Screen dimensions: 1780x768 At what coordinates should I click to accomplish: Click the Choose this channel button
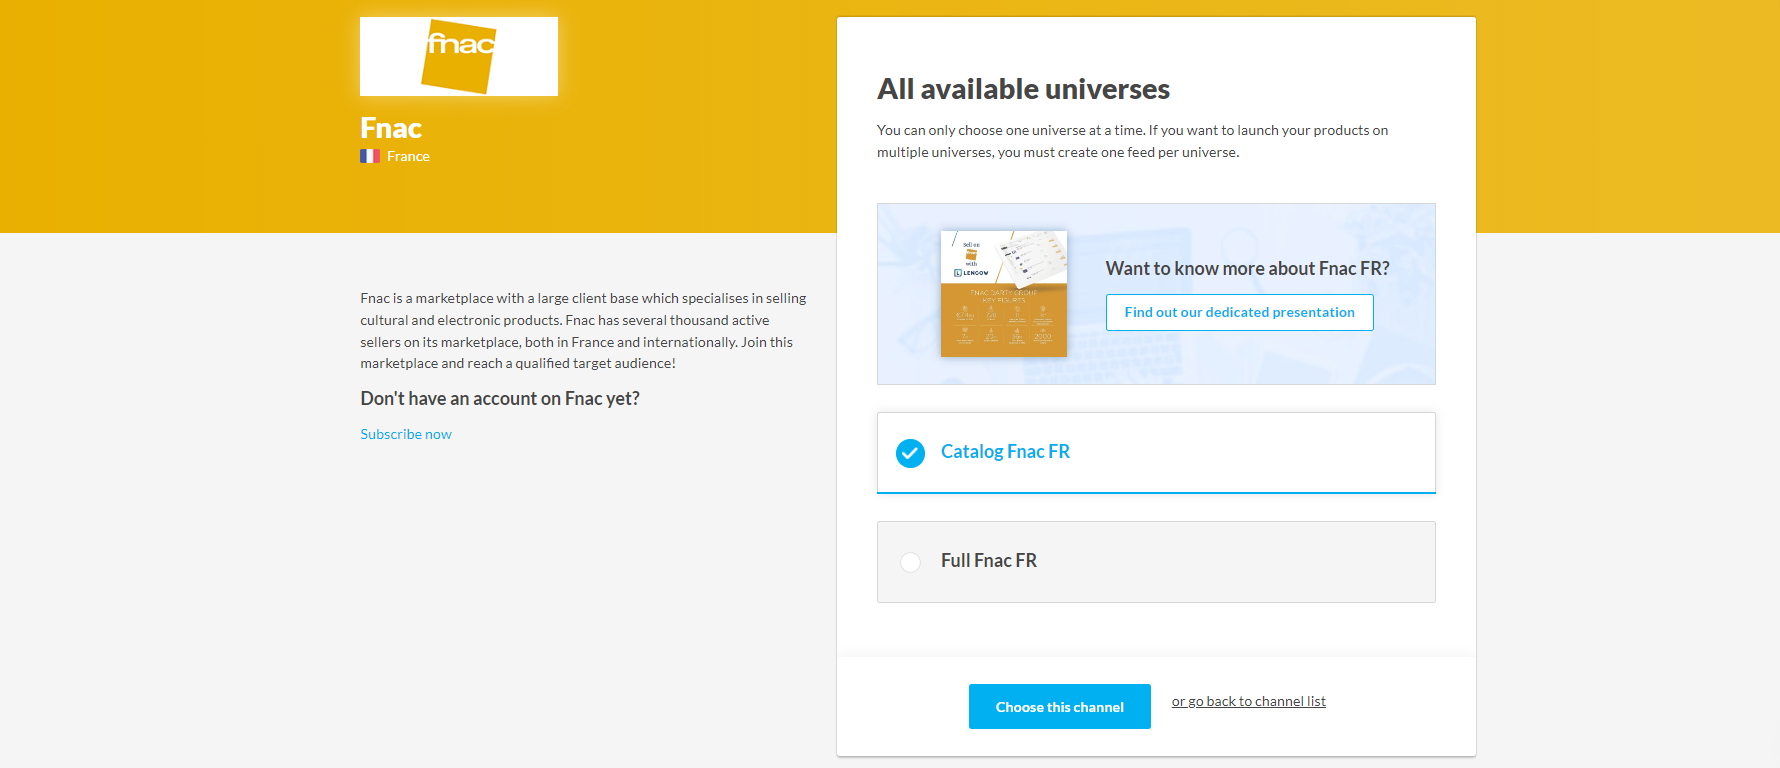pos(1059,707)
